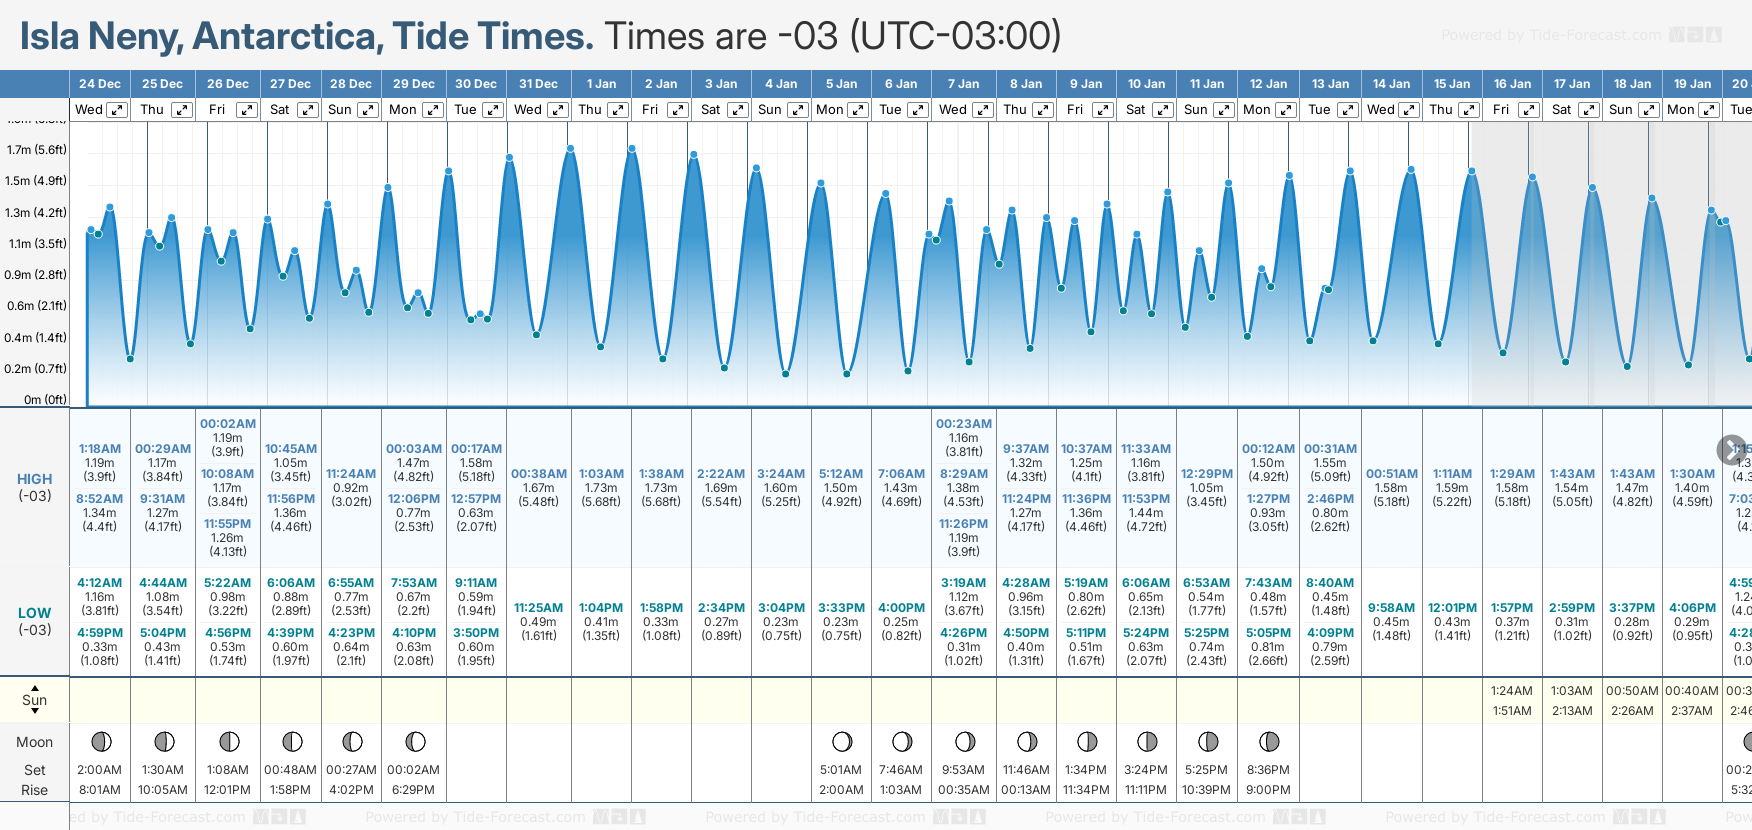Screen dimensions: 1752x830
Task: Click the moon phase icon for 7 Jan
Action: click(x=965, y=742)
